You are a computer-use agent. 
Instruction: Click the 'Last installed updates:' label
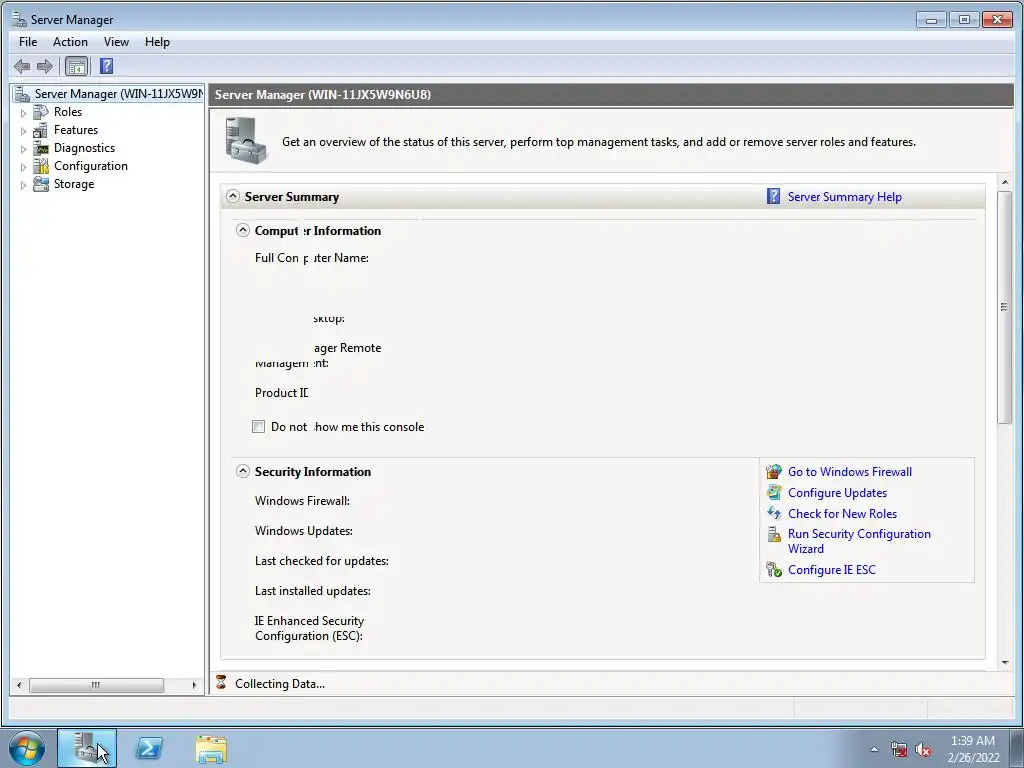tap(313, 591)
